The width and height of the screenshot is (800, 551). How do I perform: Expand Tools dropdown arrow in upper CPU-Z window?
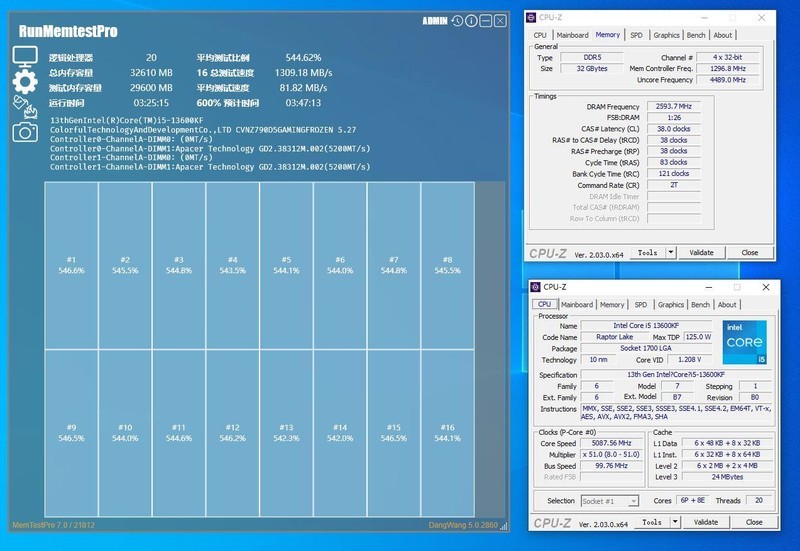point(671,253)
